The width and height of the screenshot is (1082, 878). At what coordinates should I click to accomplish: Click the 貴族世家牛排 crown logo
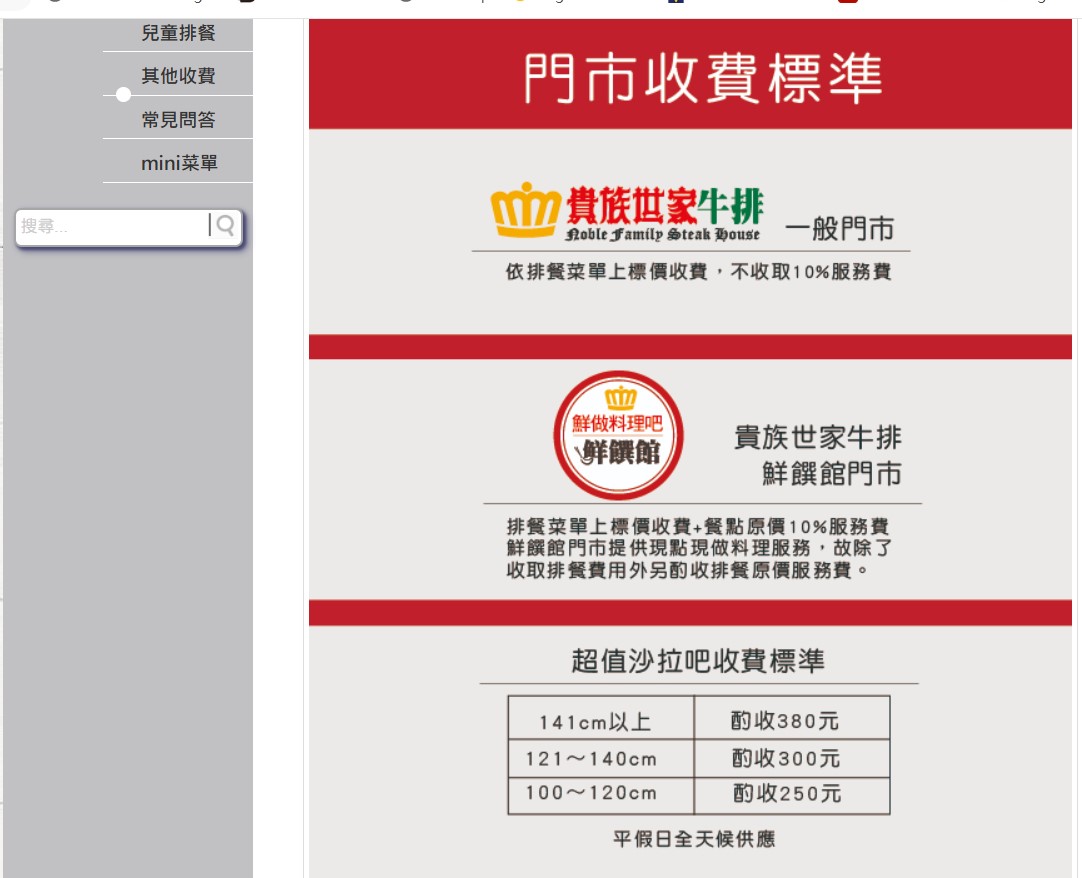click(627, 213)
